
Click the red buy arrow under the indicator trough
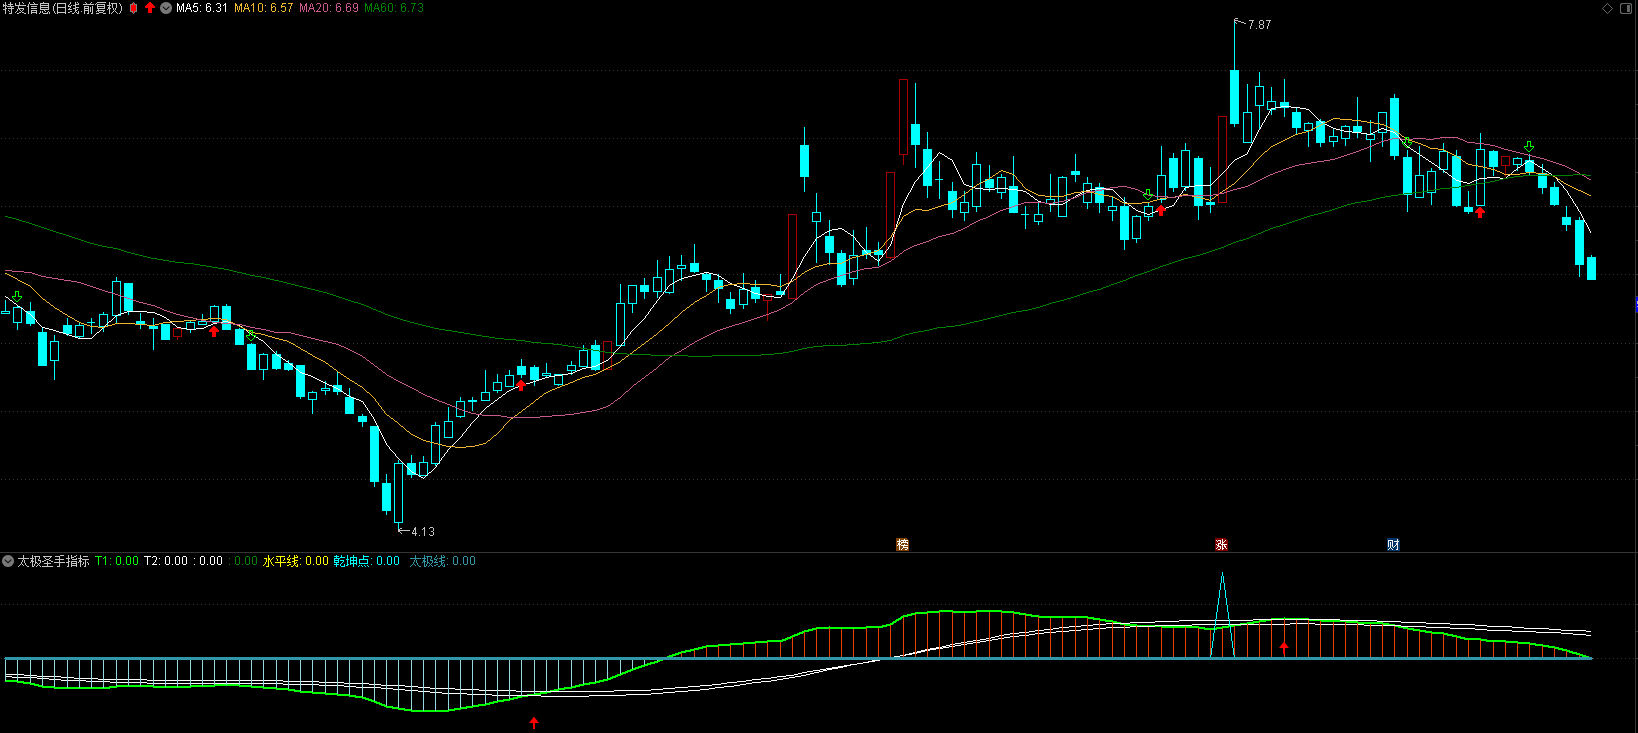534,722
